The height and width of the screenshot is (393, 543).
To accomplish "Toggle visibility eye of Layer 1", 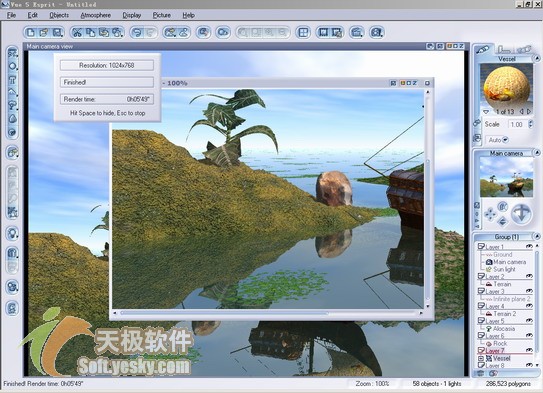I will pyautogui.click(x=529, y=246).
